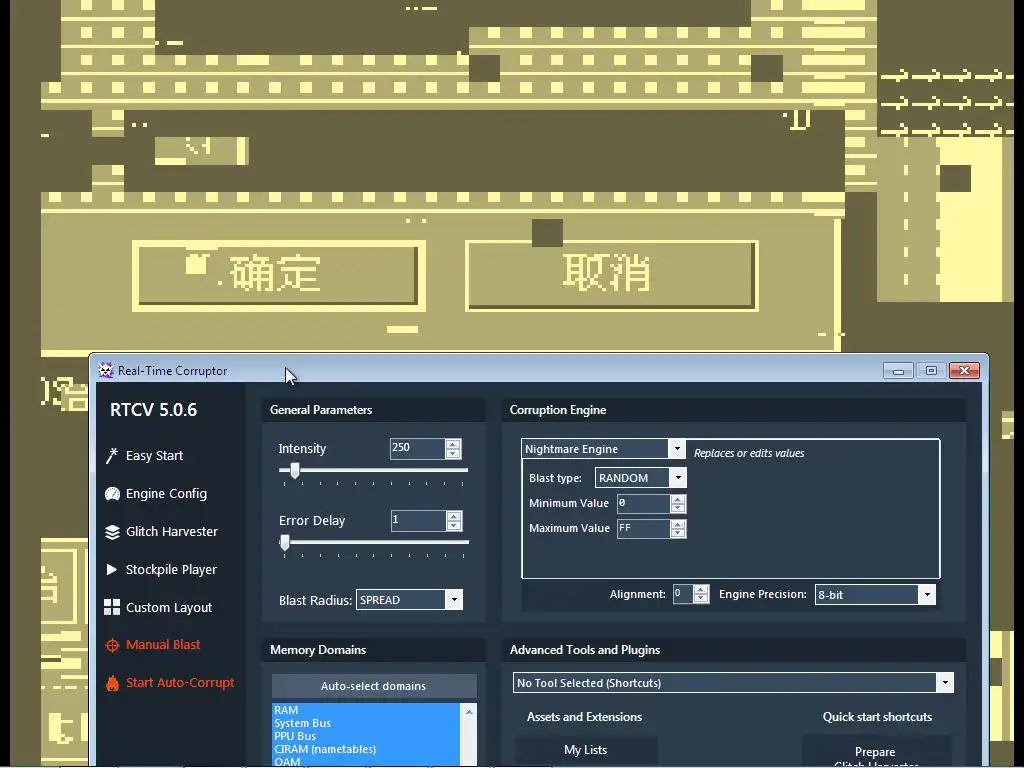Image resolution: width=1024 pixels, height=768 pixels.
Task: Click the Prepare Glitch Harvester shortcut button
Action: (876, 752)
